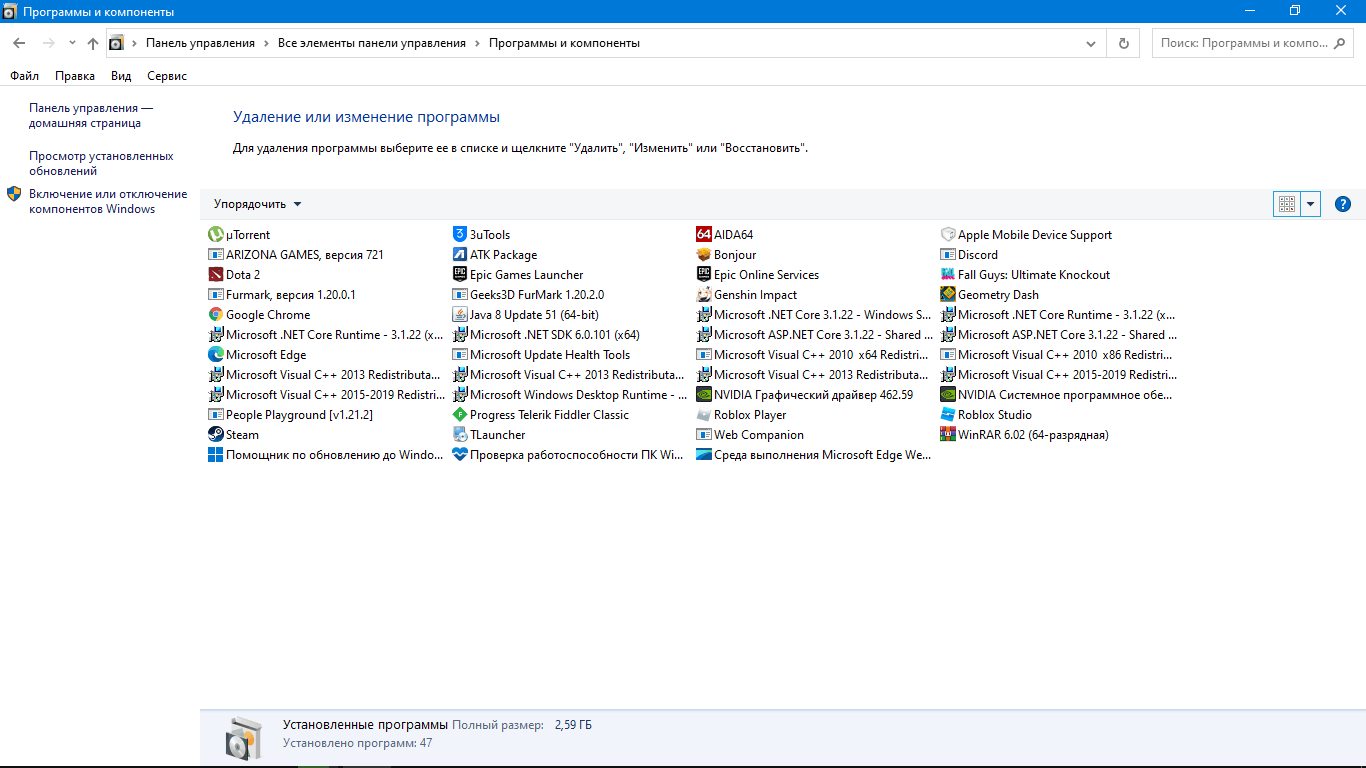Select the Dota 2 icon
The width and height of the screenshot is (1366, 768).
coord(216,275)
